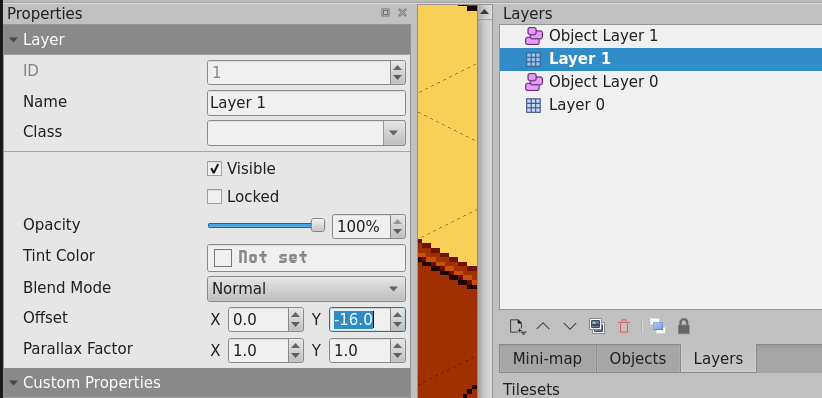
Task: Collapse the Layer section header
Action: (207, 40)
